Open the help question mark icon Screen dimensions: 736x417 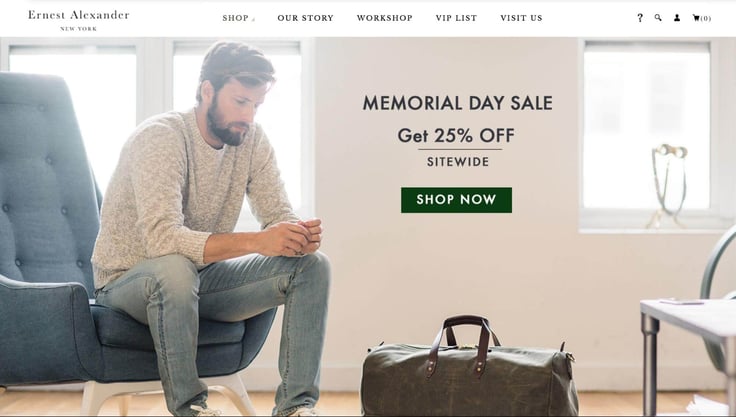pyautogui.click(x=640, y=18)
